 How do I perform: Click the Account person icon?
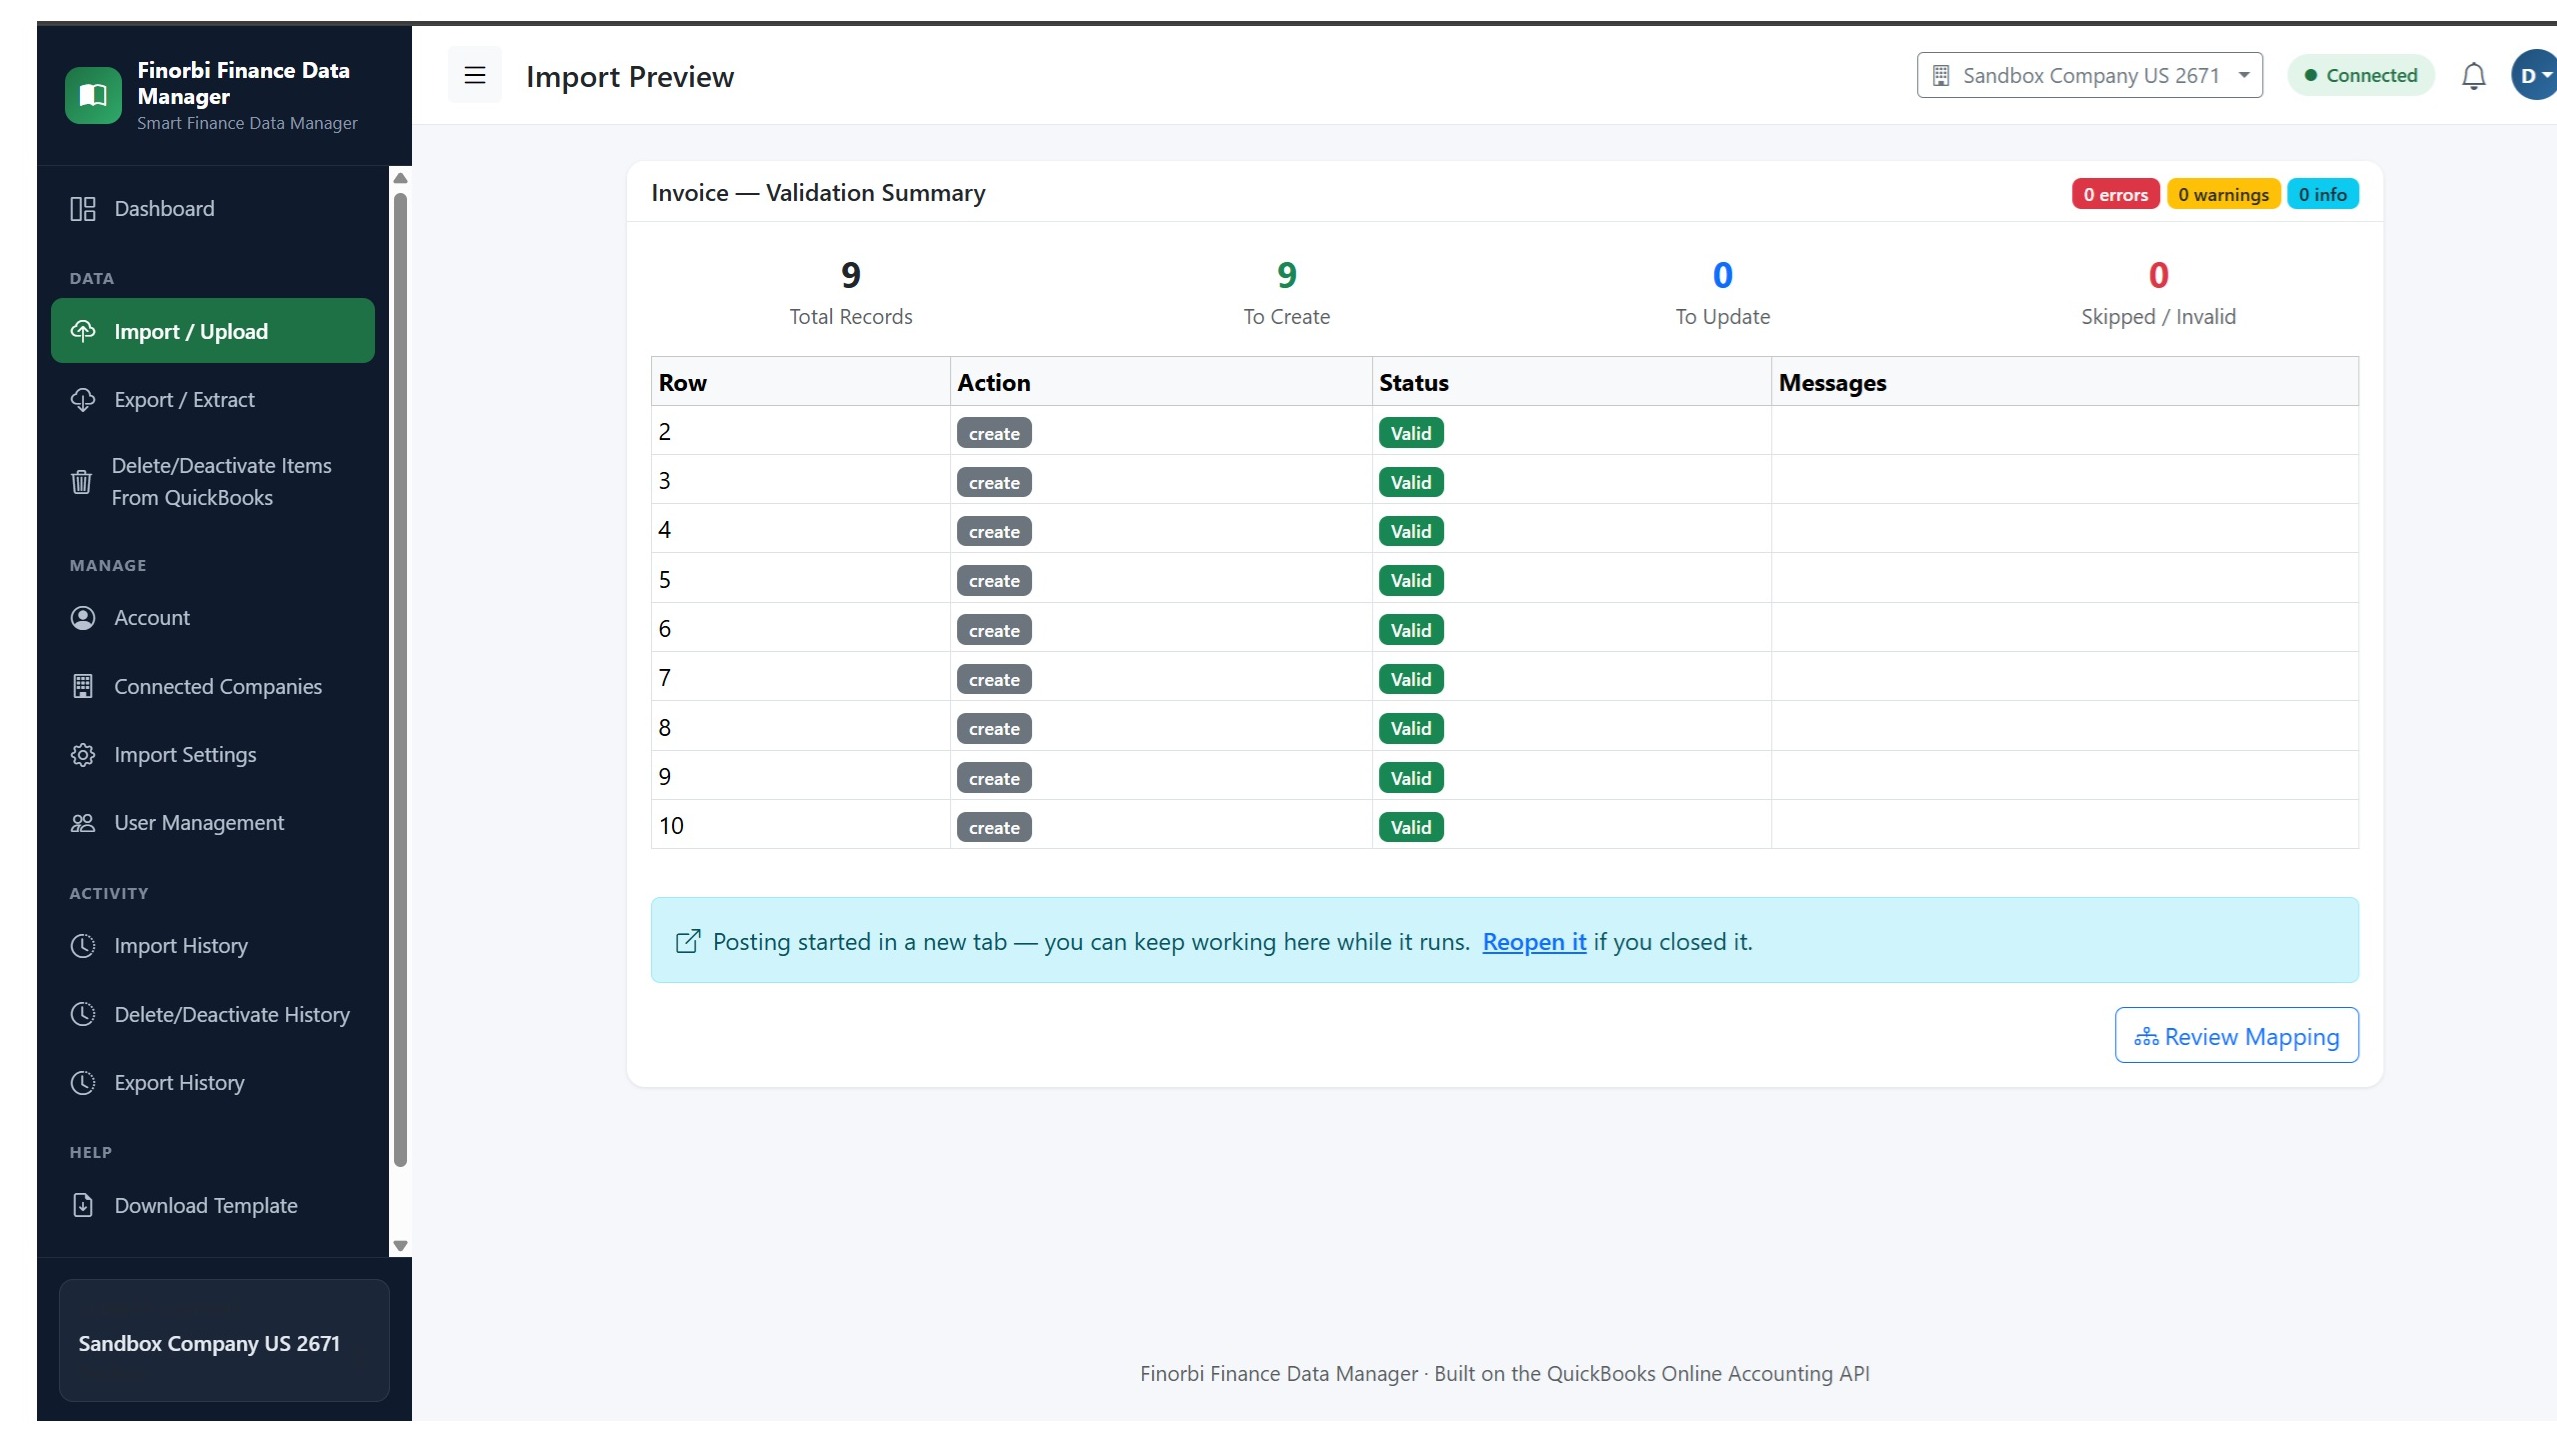tap(83, 618)
